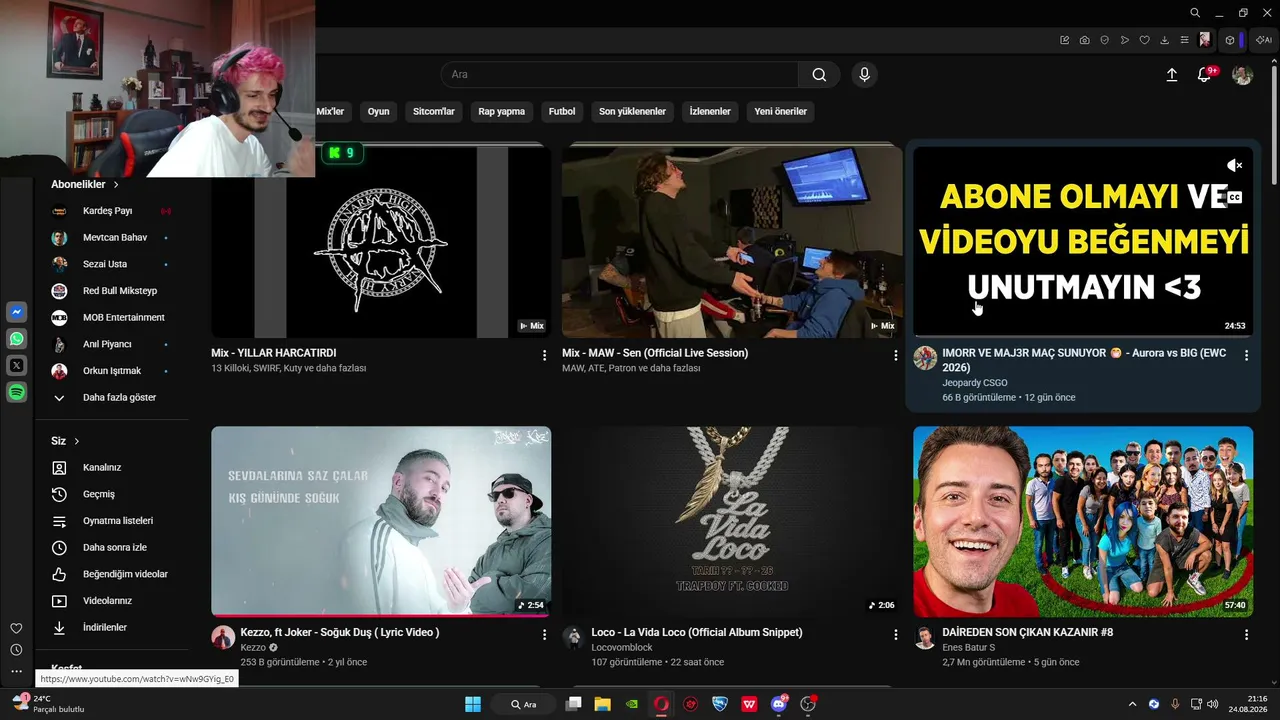Click the browser profile picture in the toolbar
The height and width of the screenshot is (720, 1280).
pyautogui.click(x=1205, y=40)
